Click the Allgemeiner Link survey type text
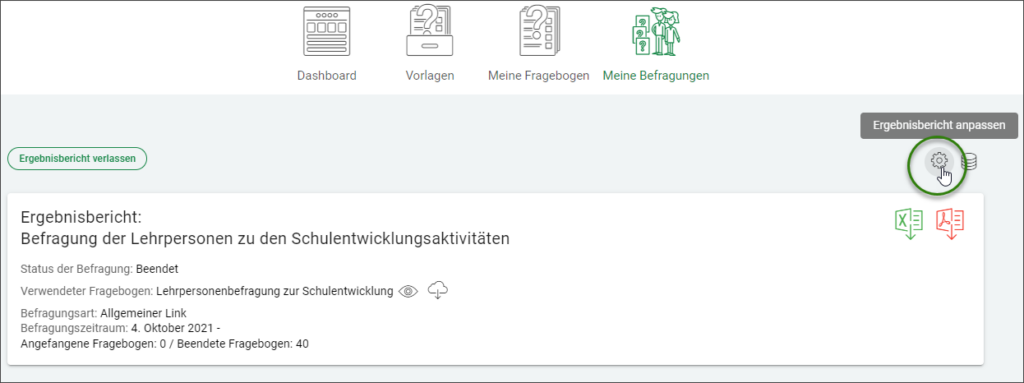The image size is (1024, 383). 144,313
